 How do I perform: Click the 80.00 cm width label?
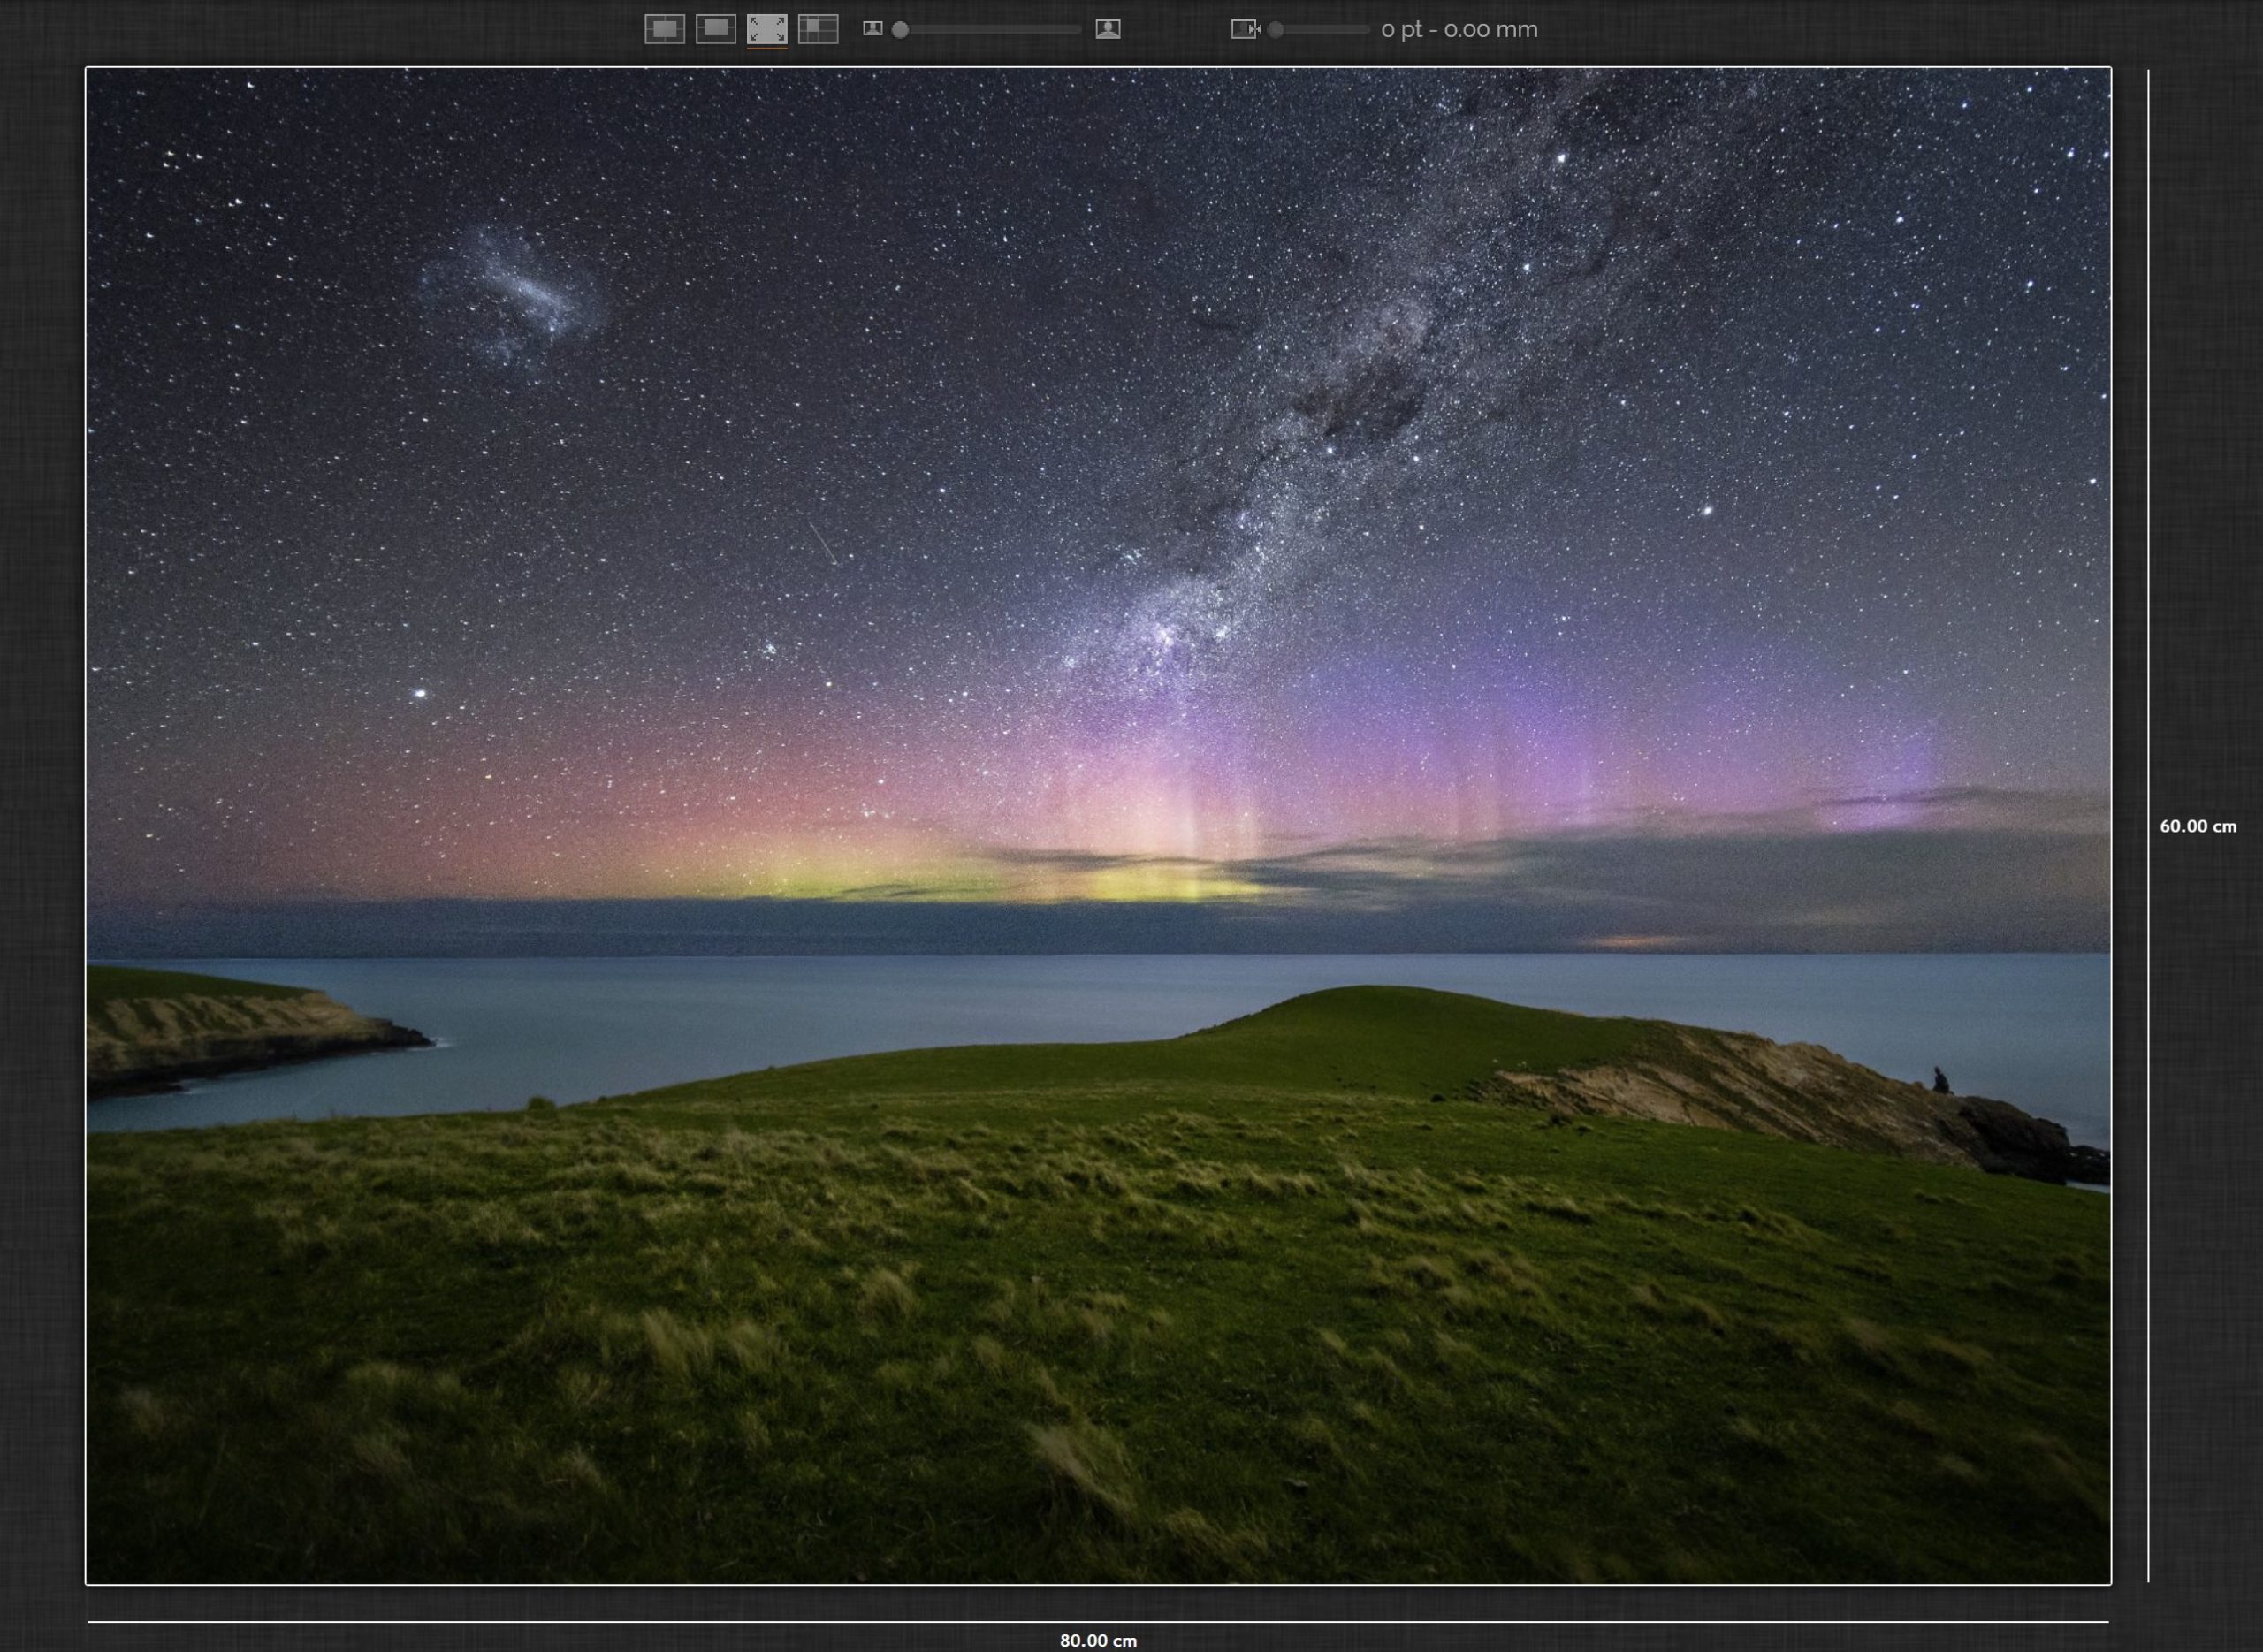1098,1640
